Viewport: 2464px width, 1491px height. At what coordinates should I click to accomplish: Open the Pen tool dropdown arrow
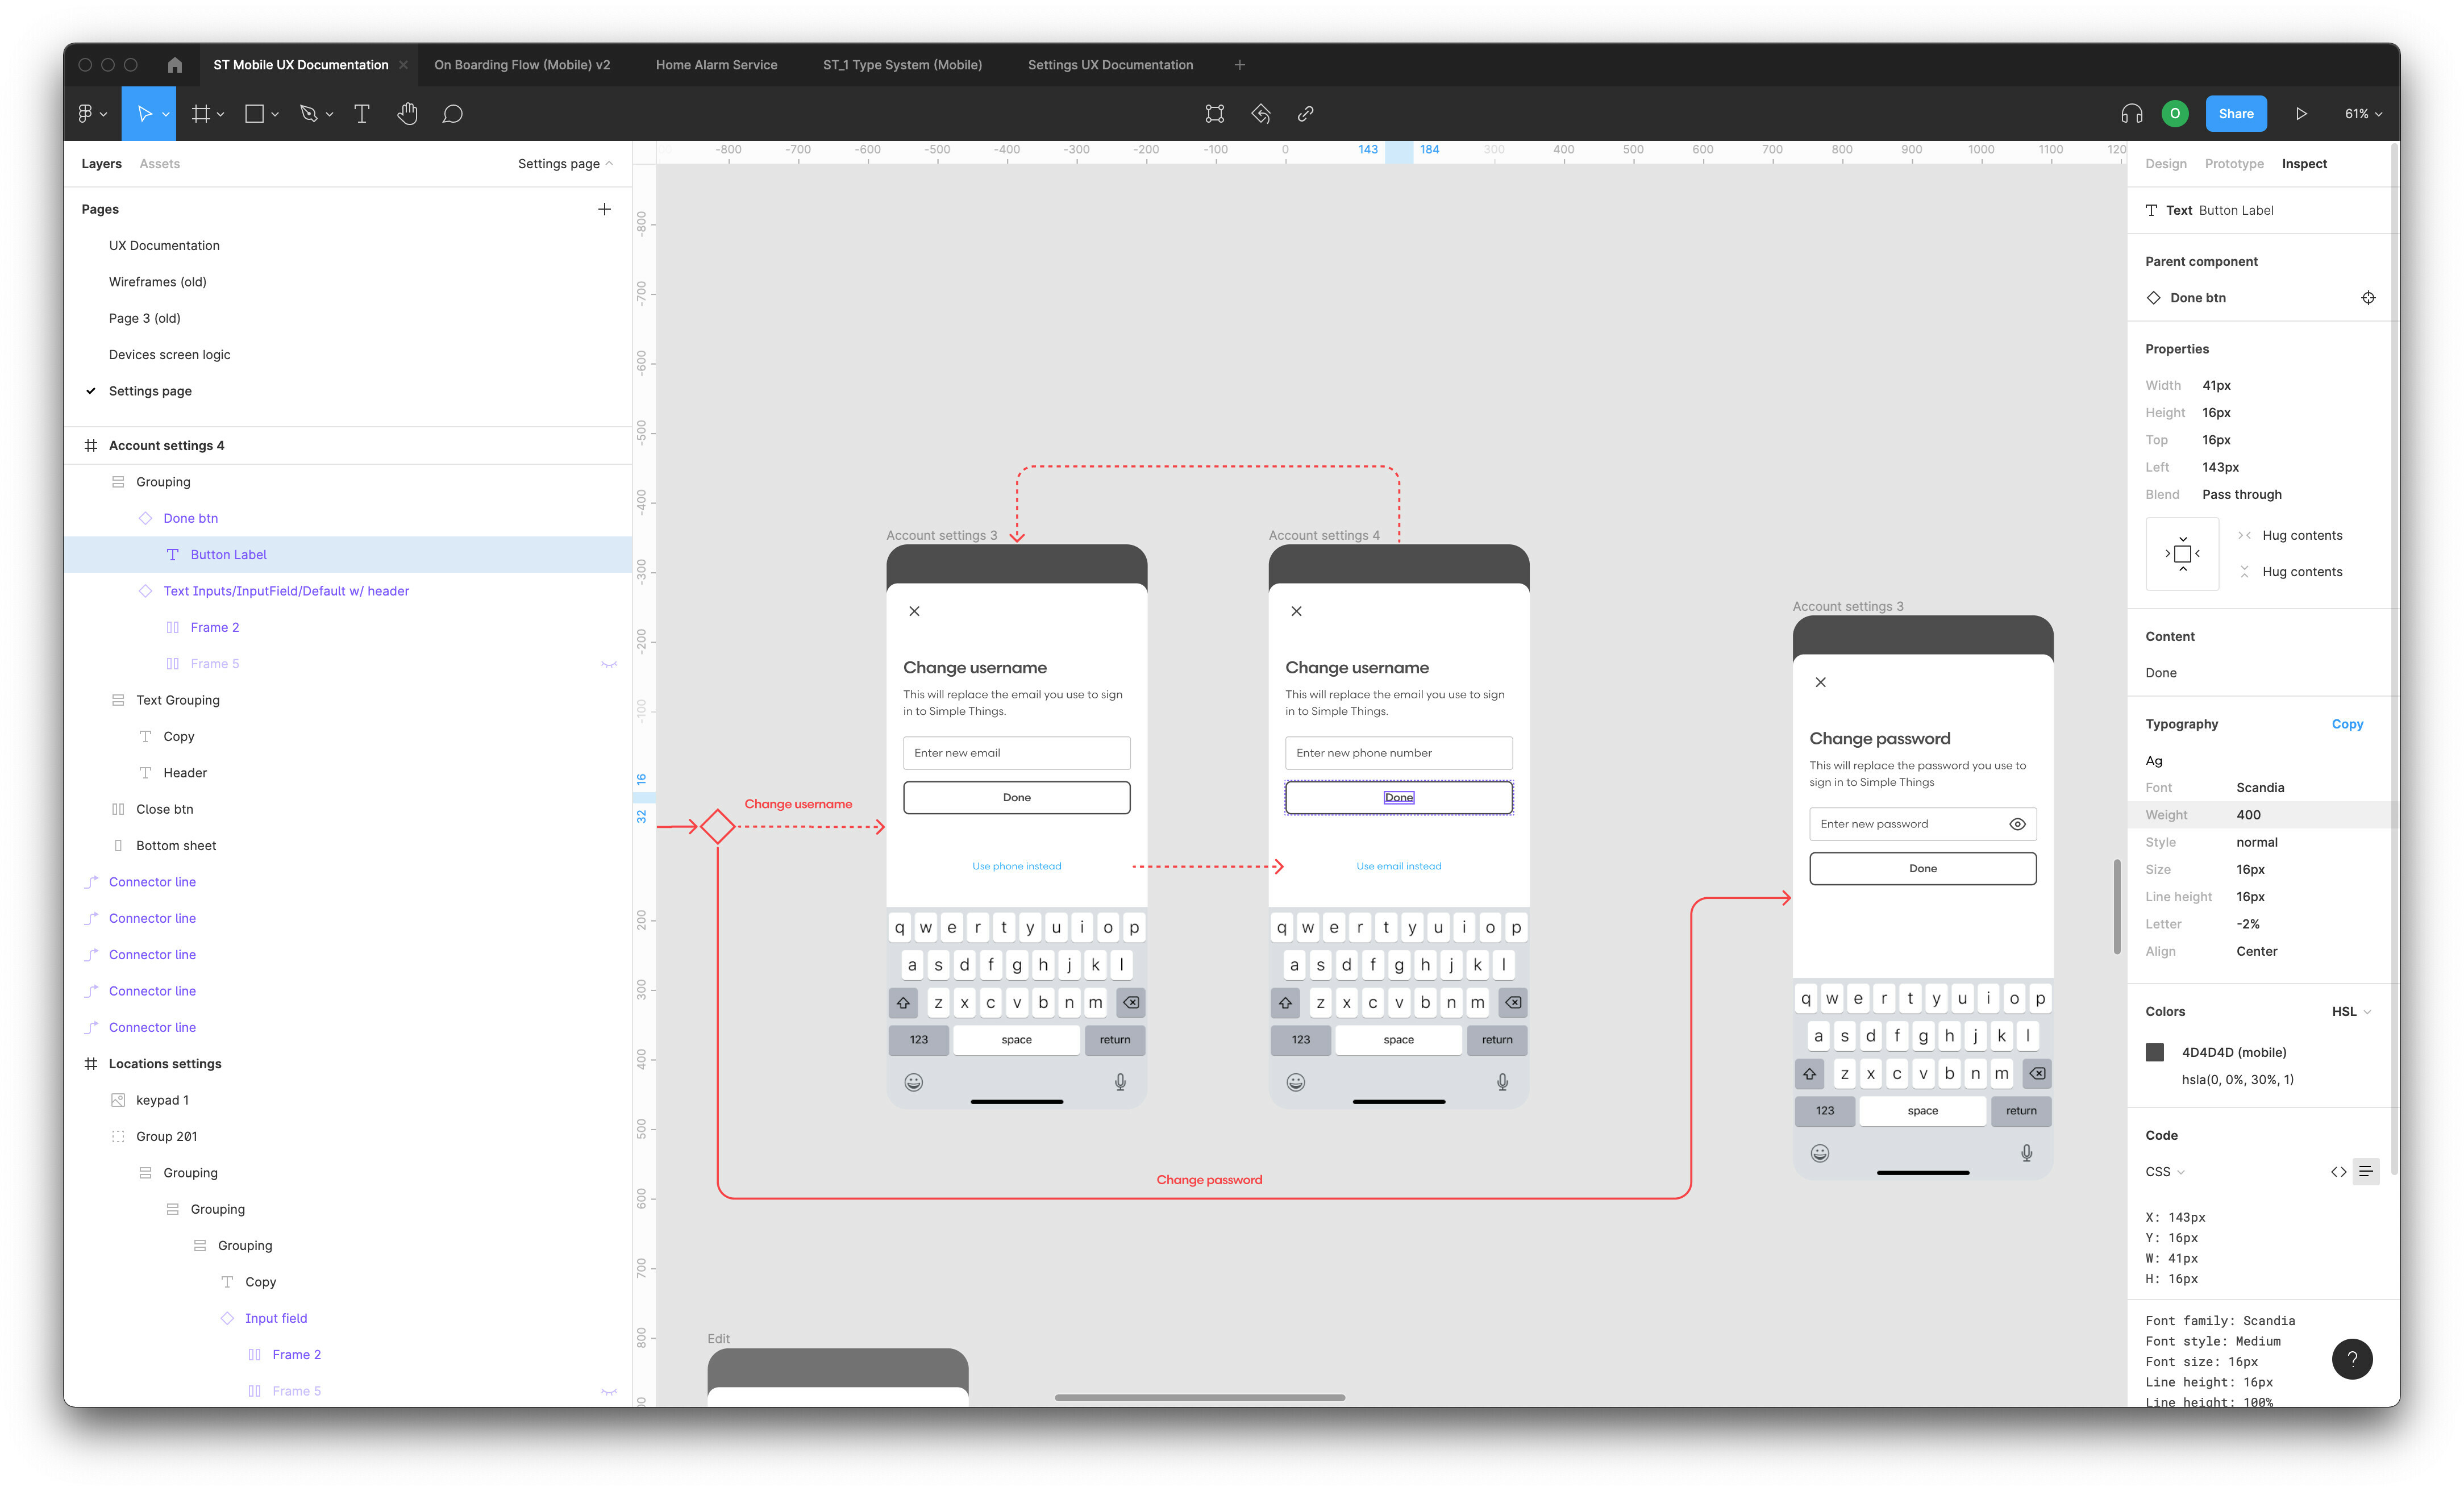329,115
